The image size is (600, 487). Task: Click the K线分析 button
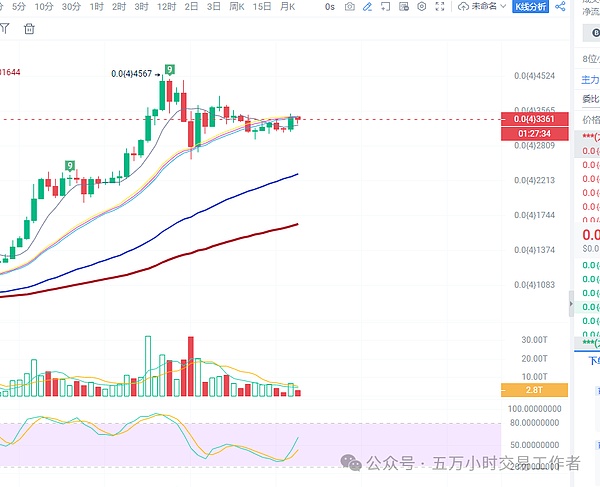(x=530, y=7)
